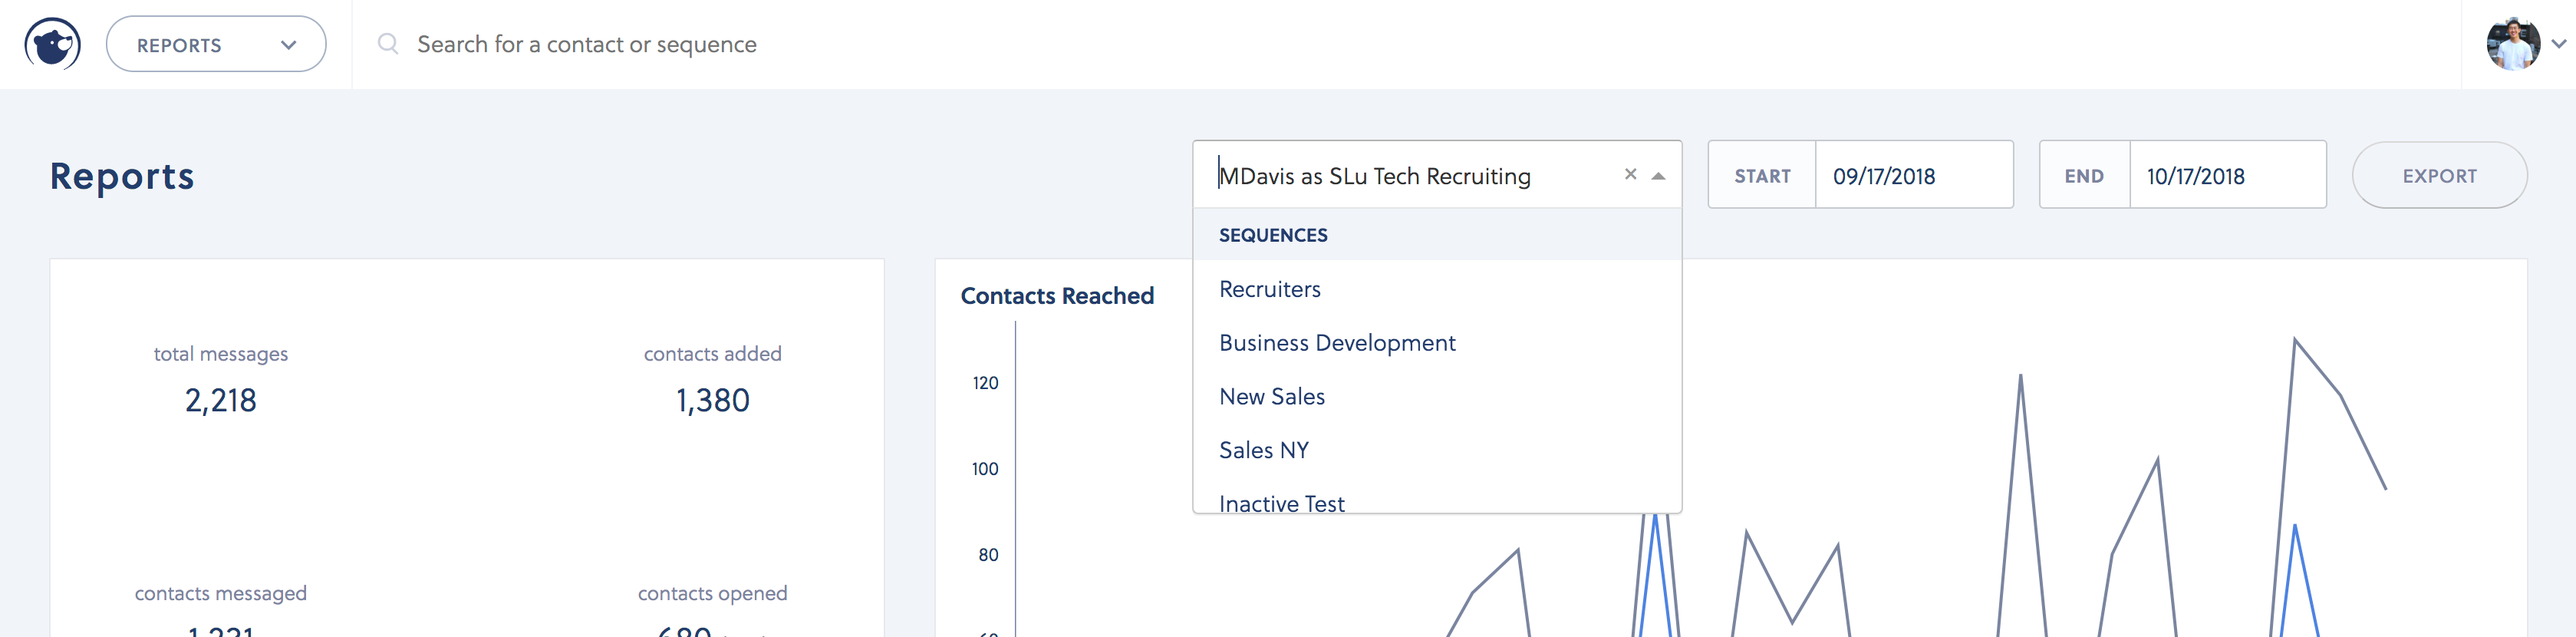Edit the end date field 10/17/2018

[2226, 176]
